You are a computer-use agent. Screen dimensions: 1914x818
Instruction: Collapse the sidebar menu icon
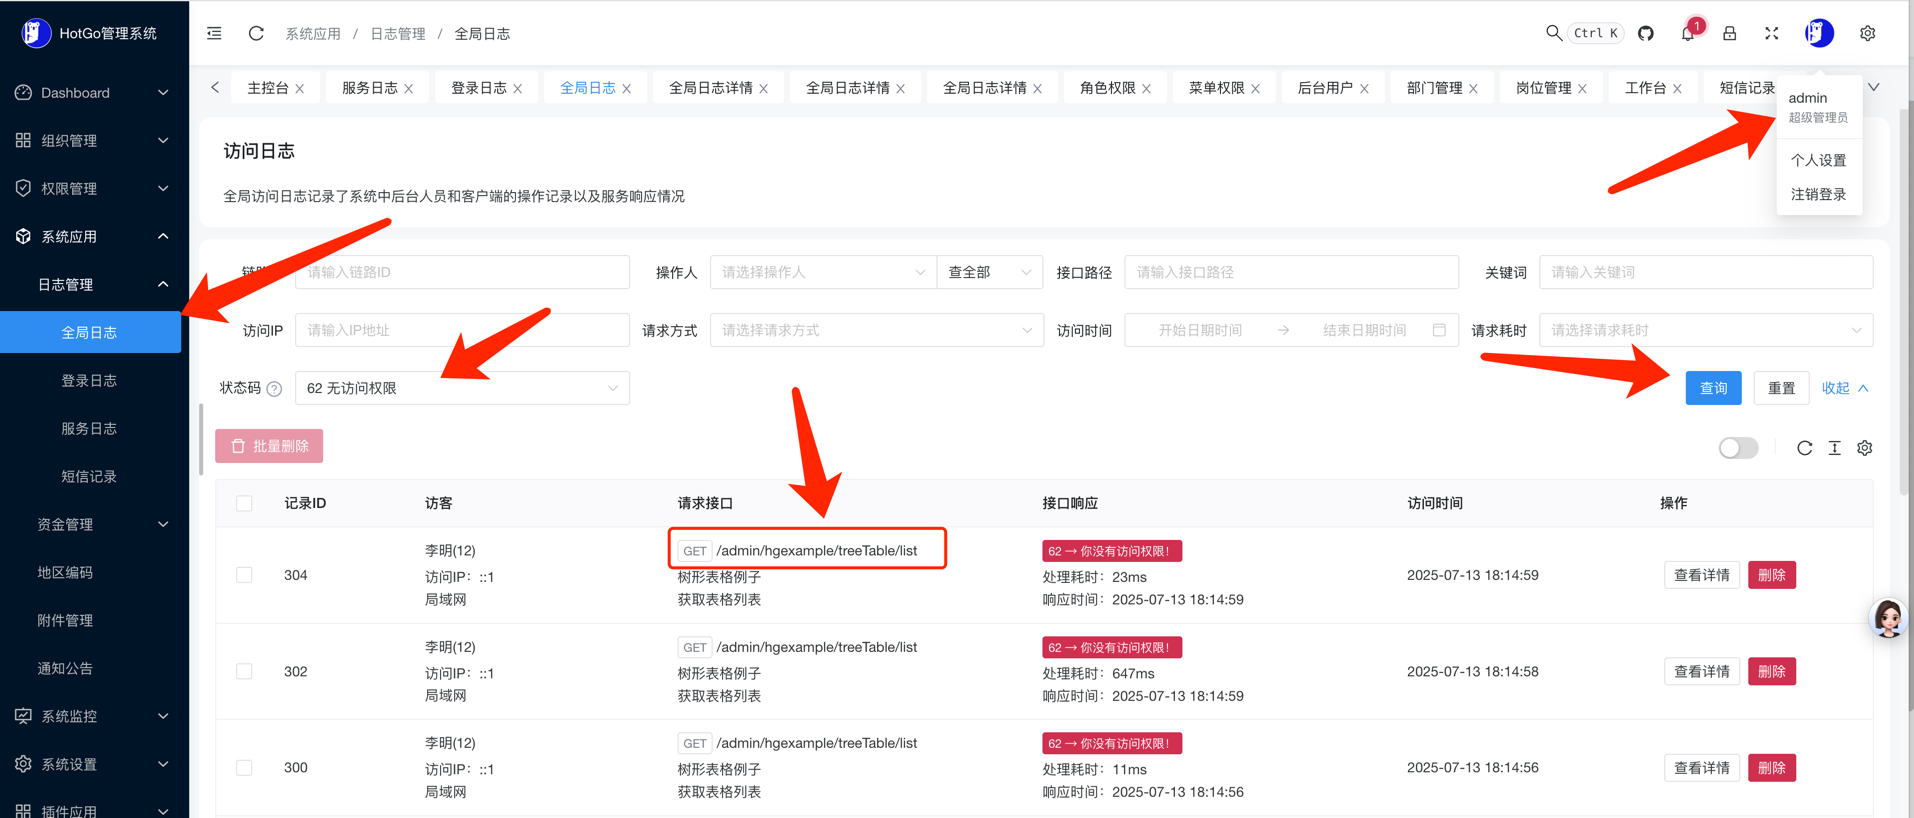[214, 34]
